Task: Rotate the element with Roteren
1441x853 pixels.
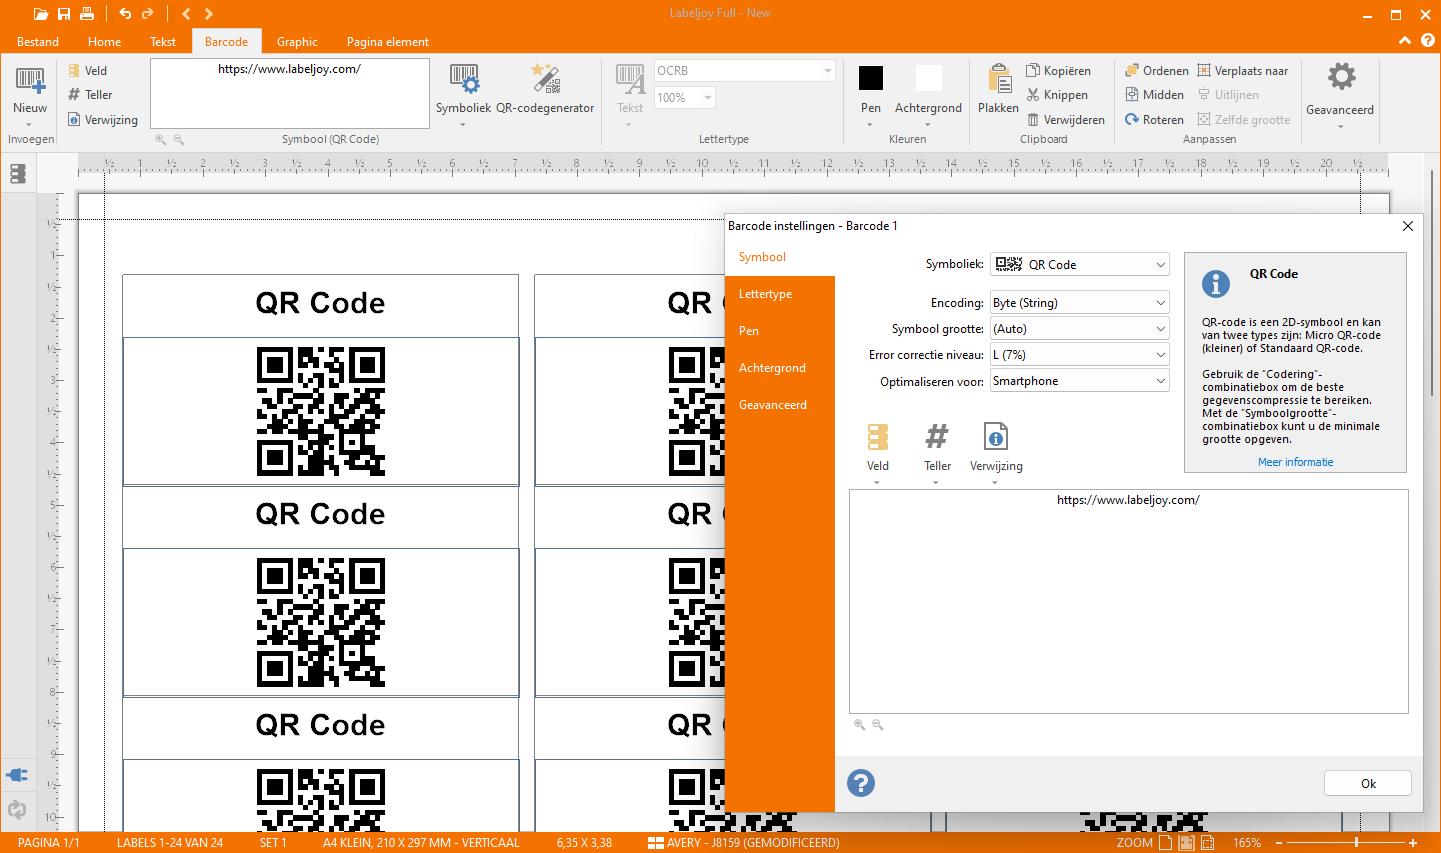Action: tap(1154, 120)
